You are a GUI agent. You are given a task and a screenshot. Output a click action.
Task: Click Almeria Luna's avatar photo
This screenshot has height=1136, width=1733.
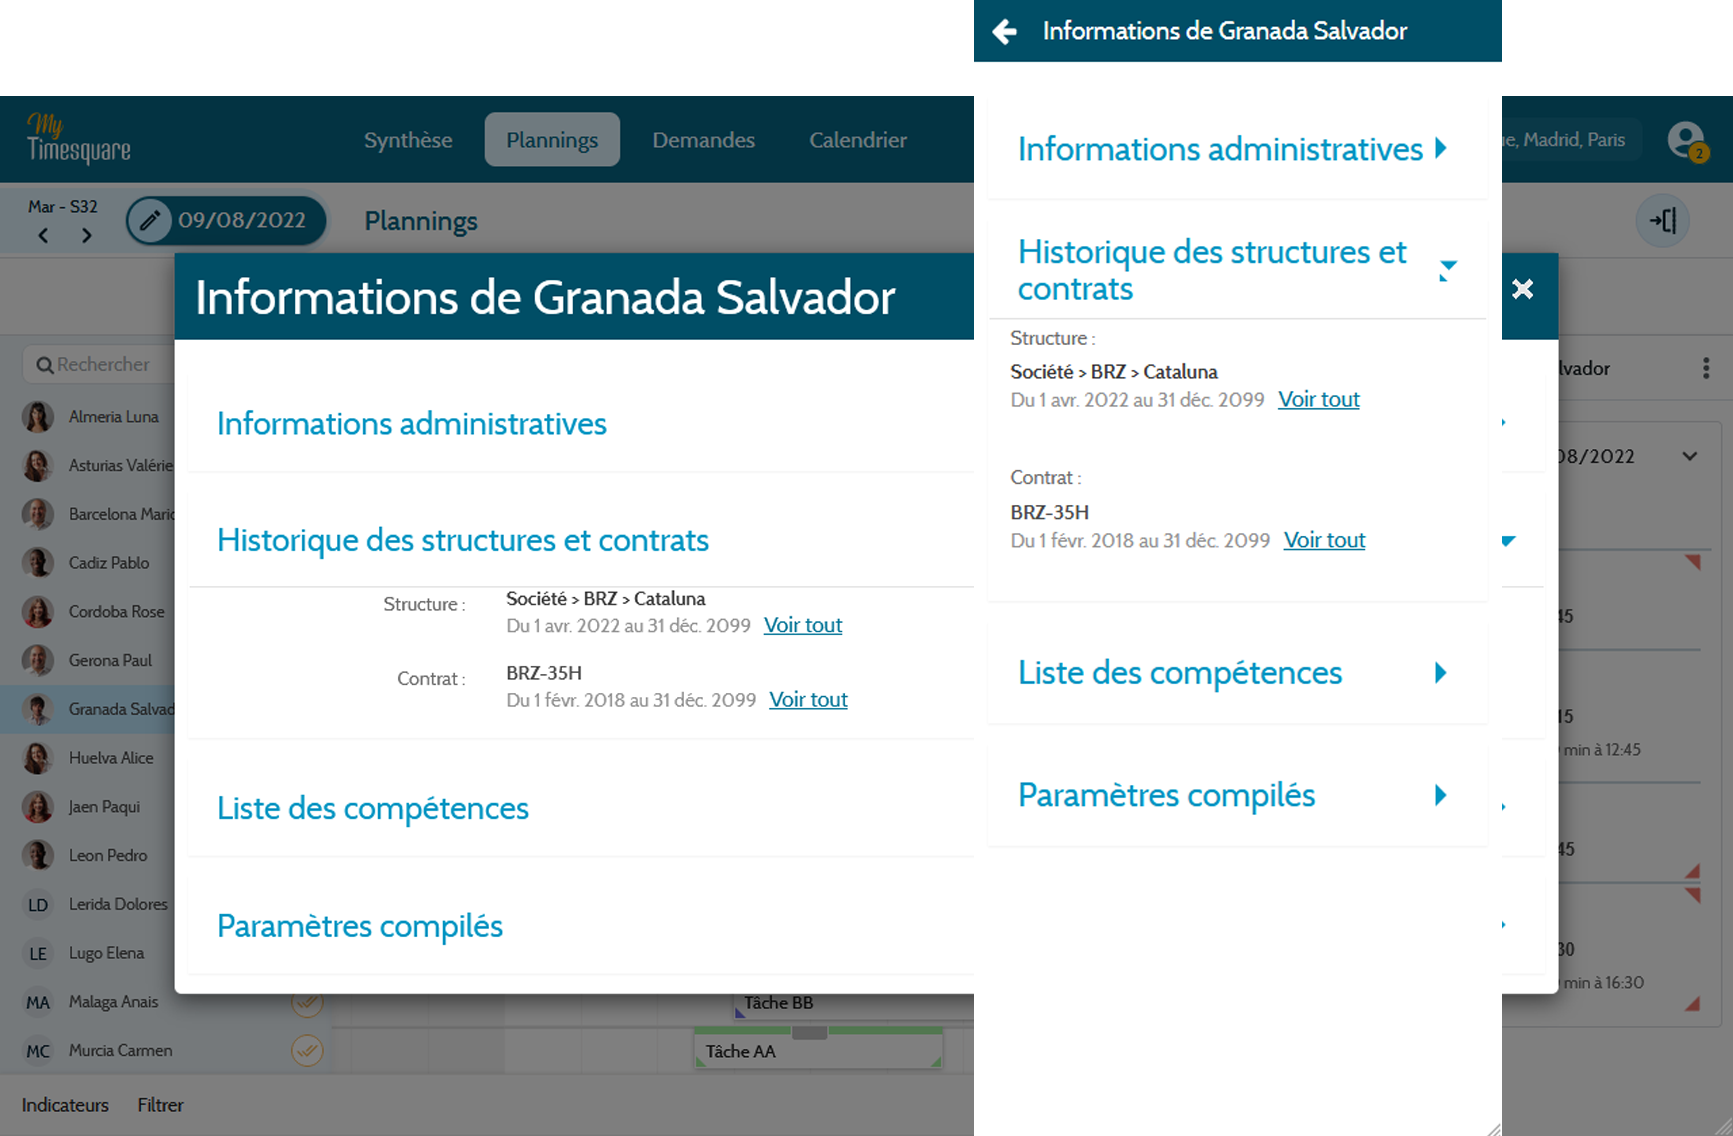point(38,416)
